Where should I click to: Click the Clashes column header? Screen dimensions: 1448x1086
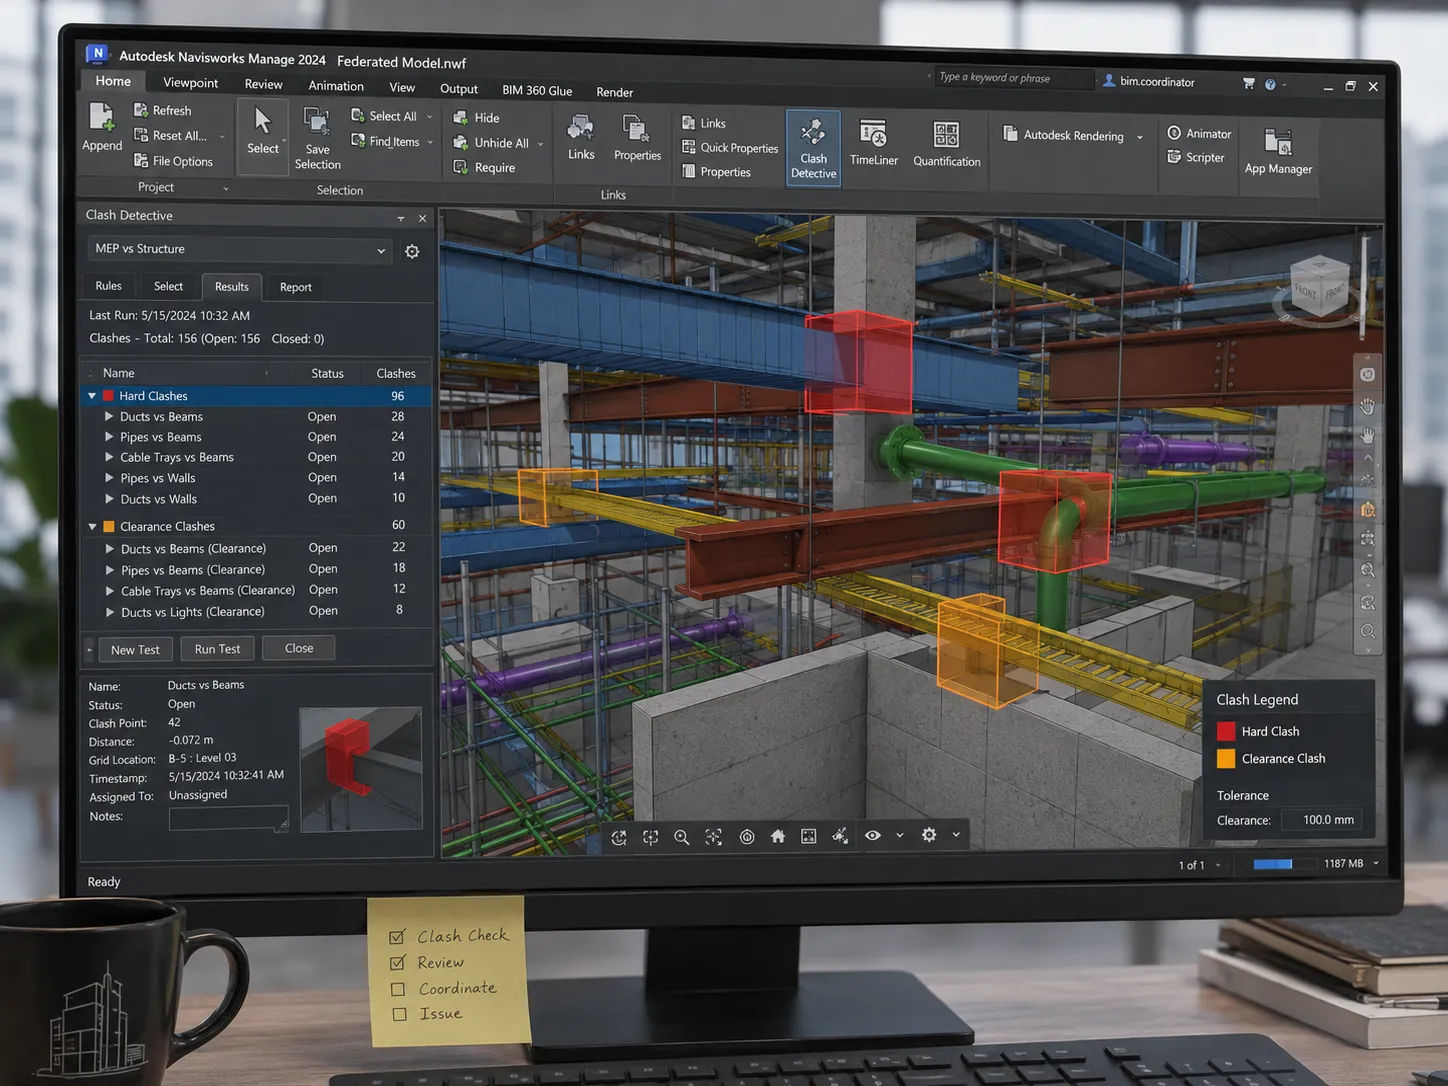pos(396,373)
